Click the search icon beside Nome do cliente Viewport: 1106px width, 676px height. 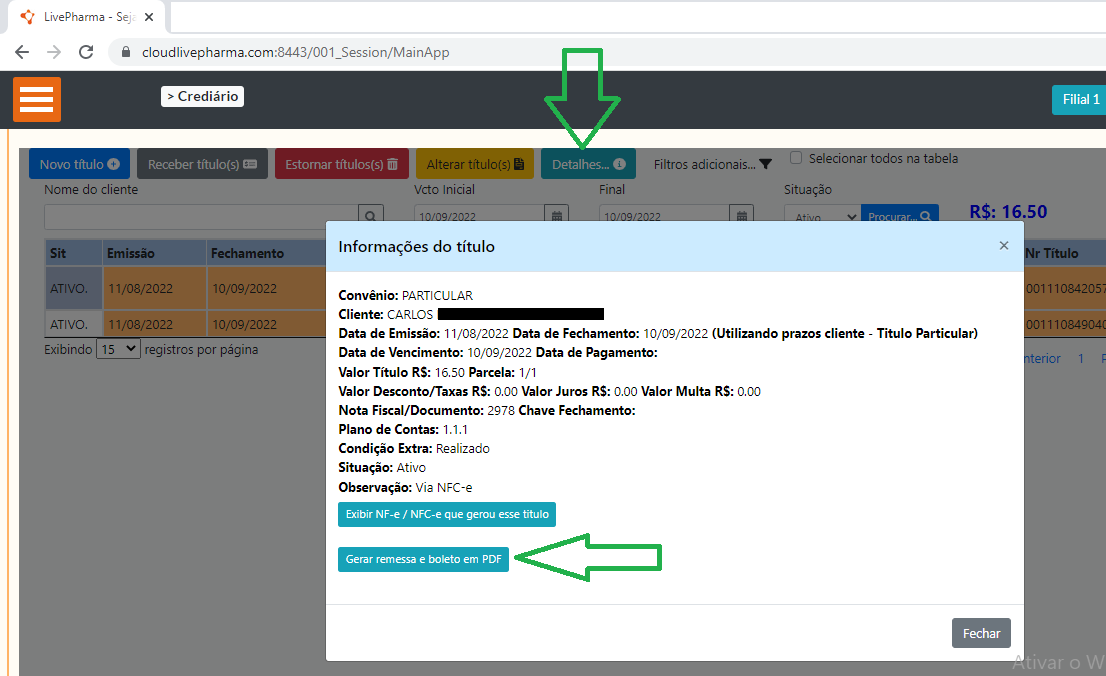371,216
